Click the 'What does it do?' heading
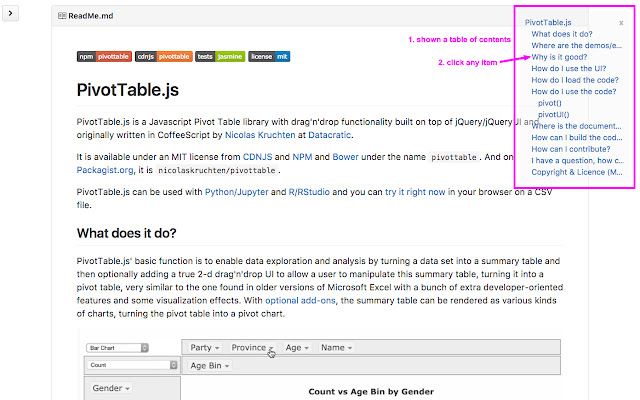The height and width of the screenshot is (400, 640). [x=127, y=233]
